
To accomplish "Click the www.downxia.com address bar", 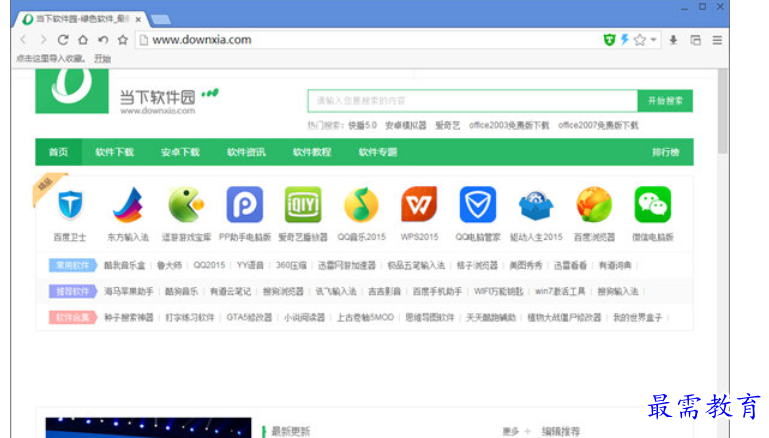I will pos(368,40).
